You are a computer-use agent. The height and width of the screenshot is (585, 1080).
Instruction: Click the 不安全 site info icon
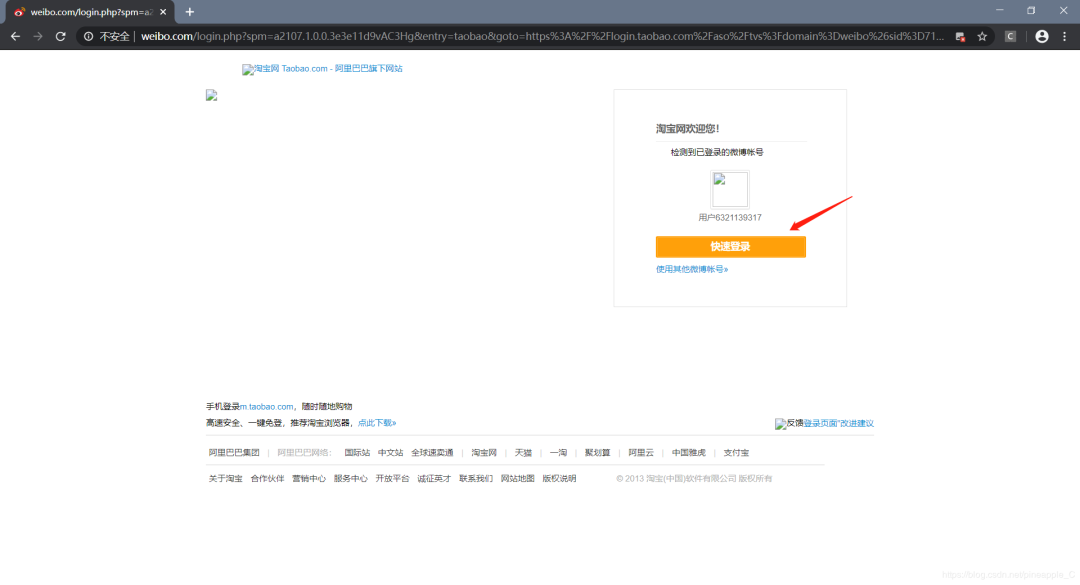point(86,36)
